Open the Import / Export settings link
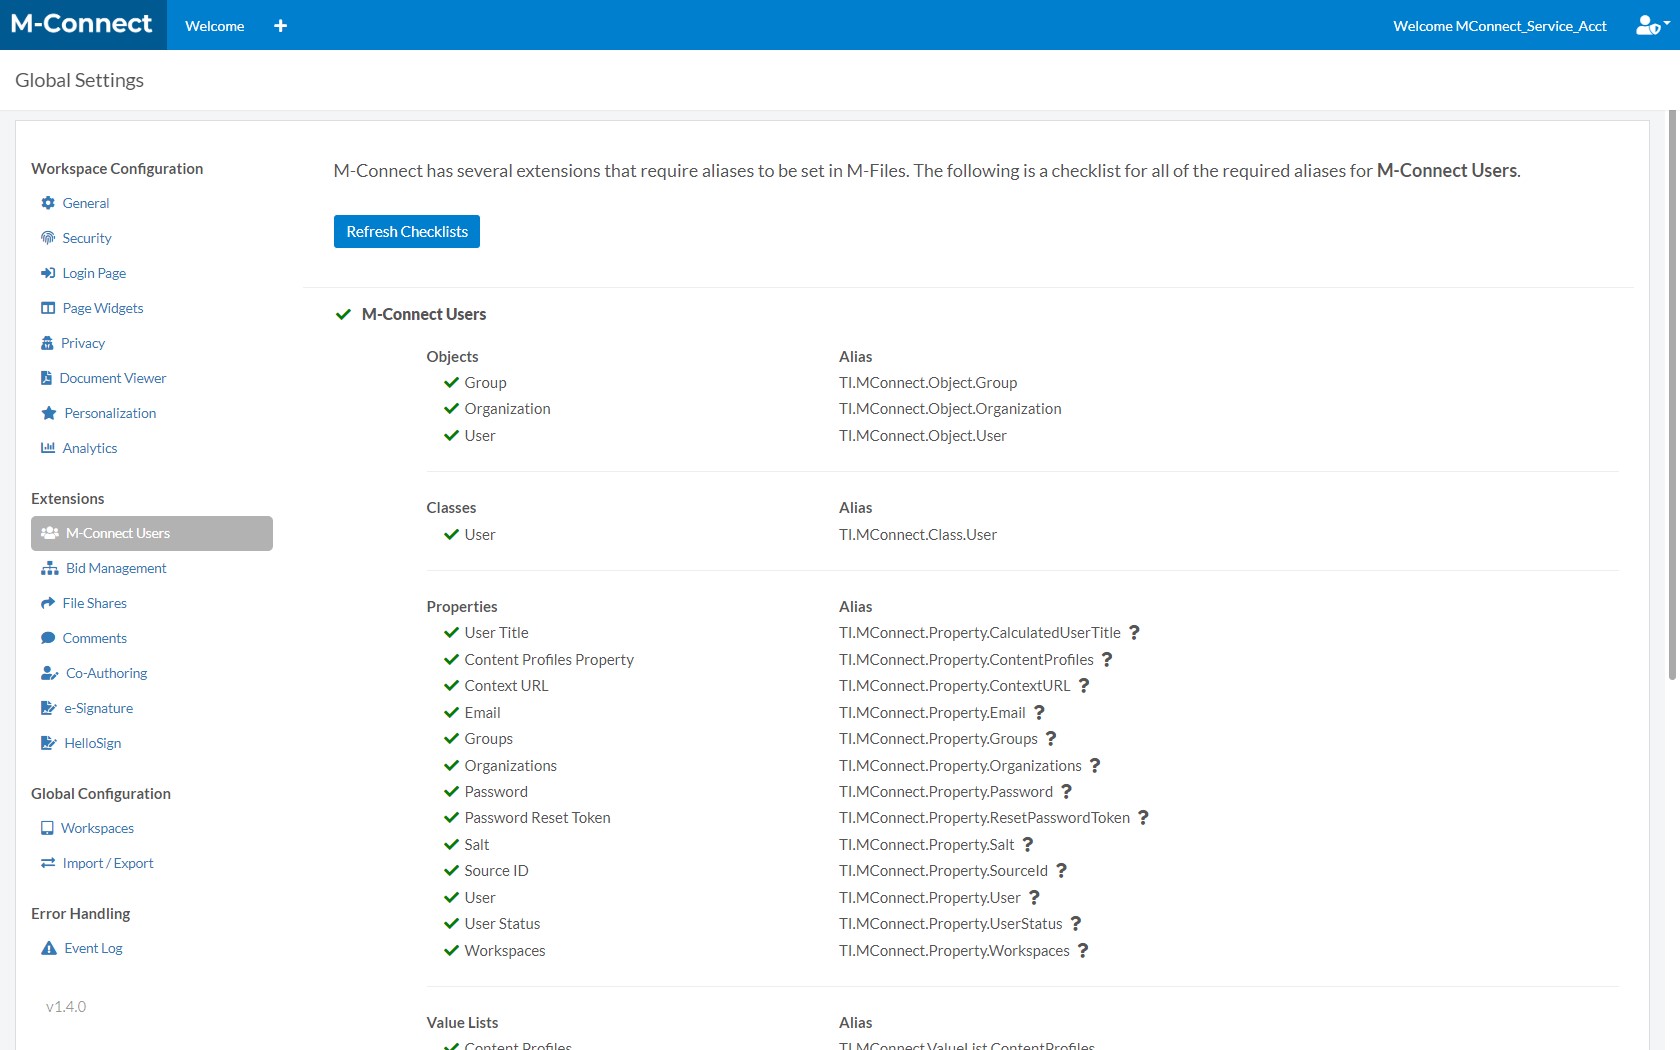 tap(107, 863)
